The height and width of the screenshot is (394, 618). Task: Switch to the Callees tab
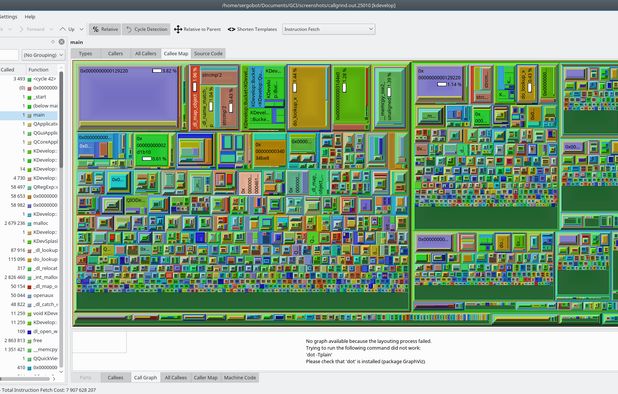pos(115,377)
